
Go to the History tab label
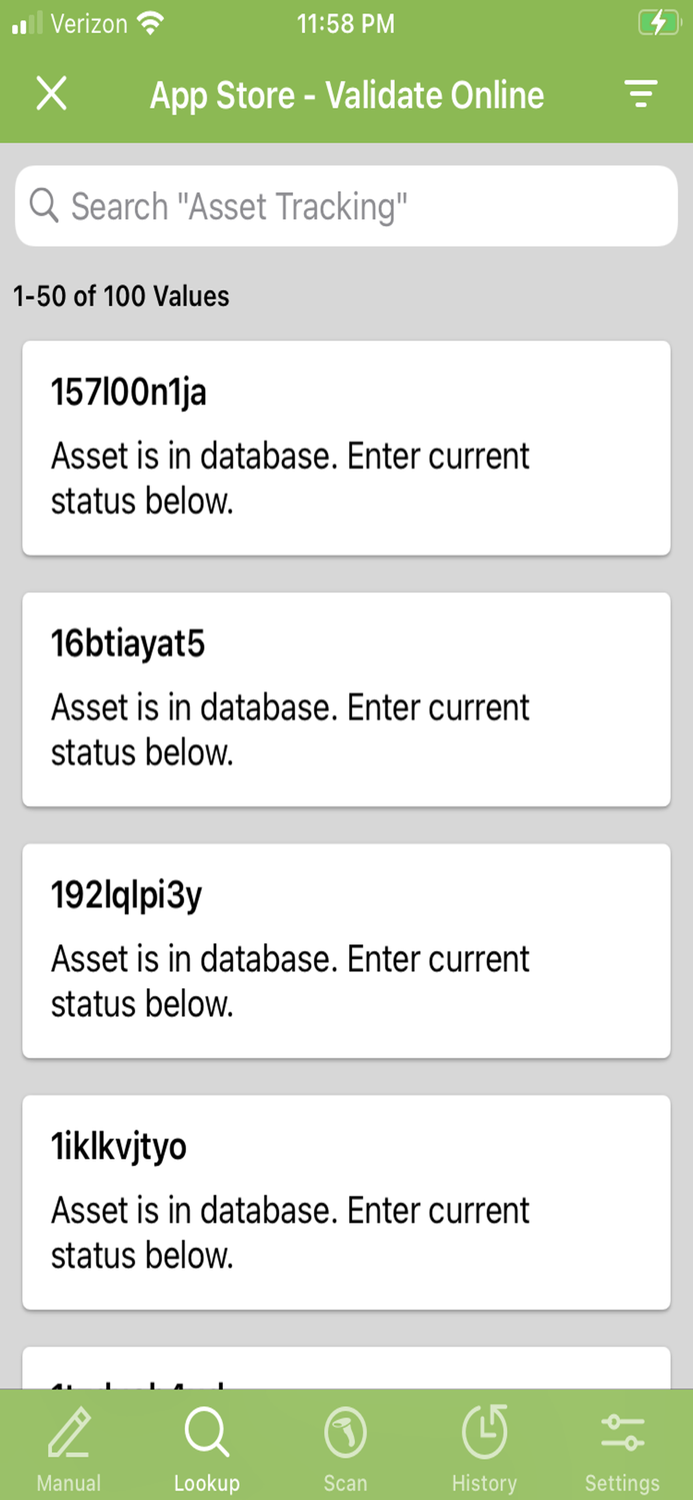tap(484, 1482)
